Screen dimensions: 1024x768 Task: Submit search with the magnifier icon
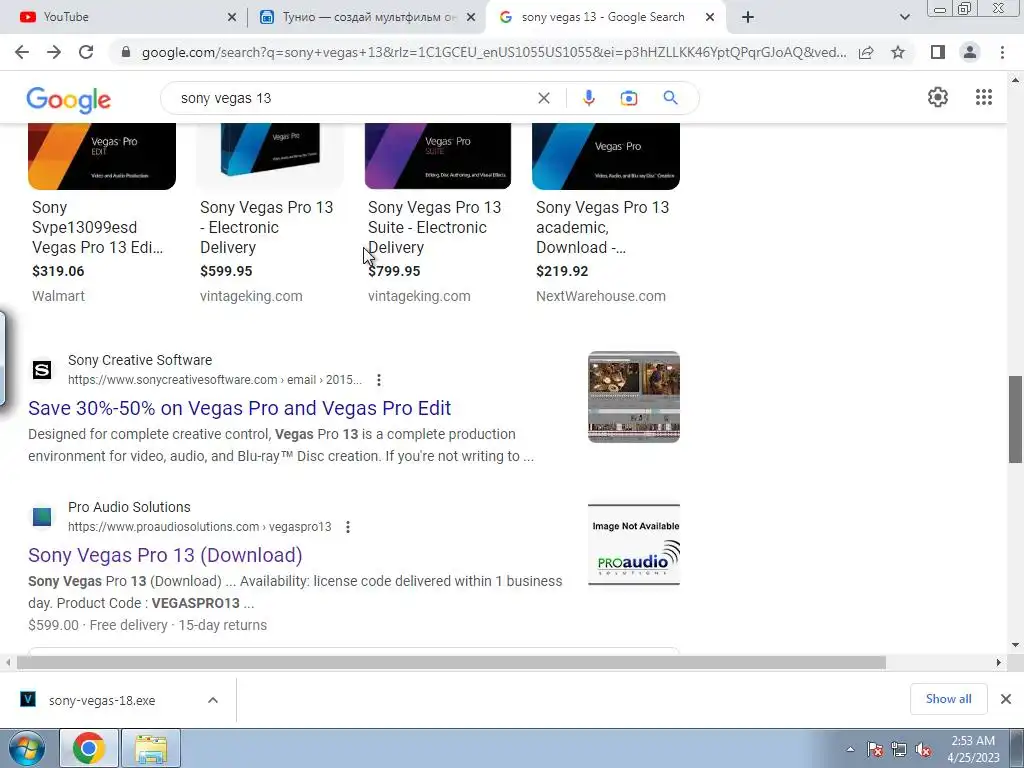click(x=670, y=98)
